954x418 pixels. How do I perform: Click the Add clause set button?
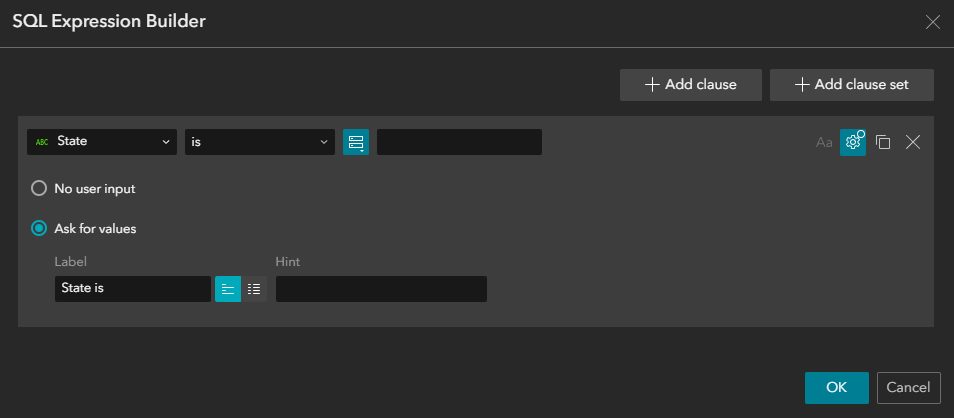(852, 85)
